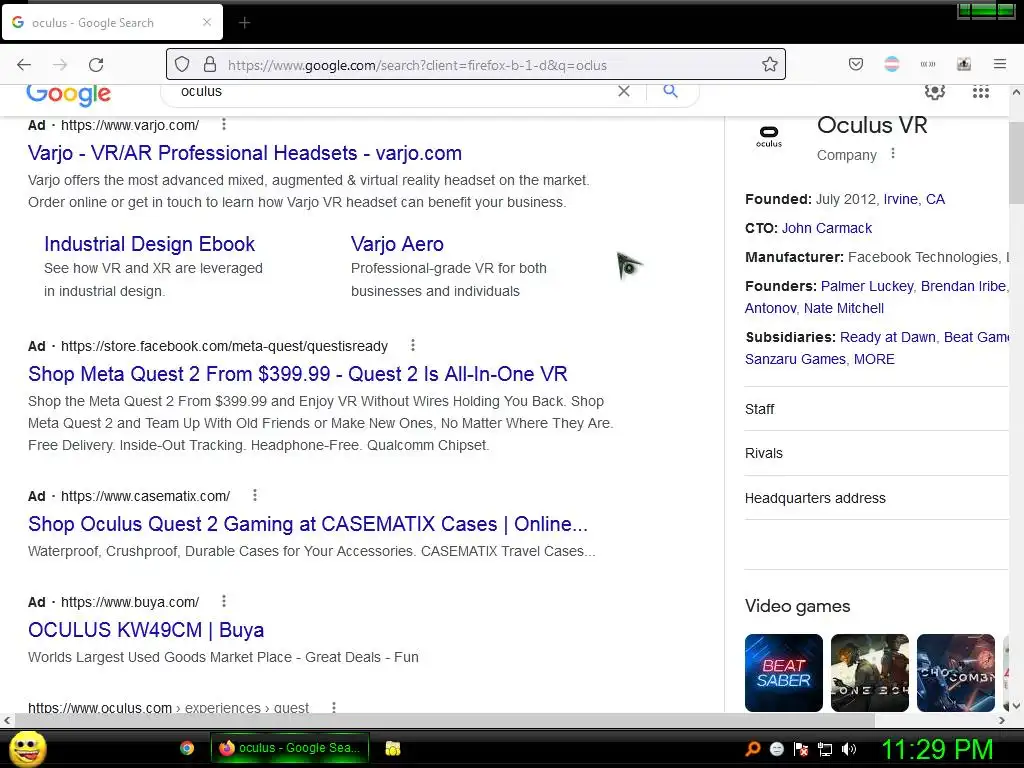The image size is (1024, 768).
Task: Expand the Staff section
Action: [876, 409]
